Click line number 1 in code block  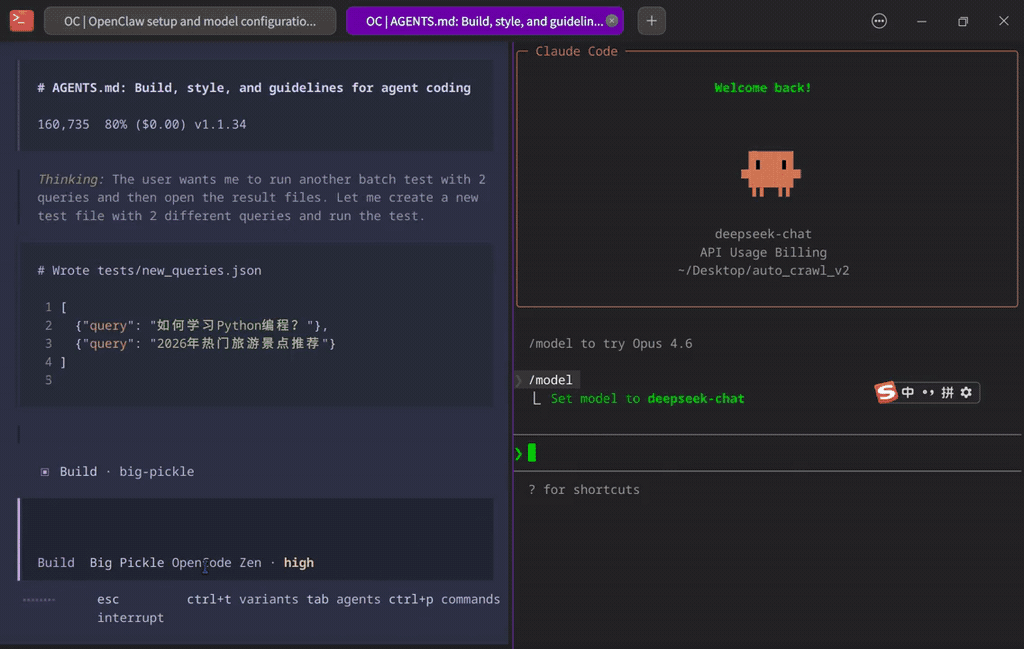coord(48,307)
